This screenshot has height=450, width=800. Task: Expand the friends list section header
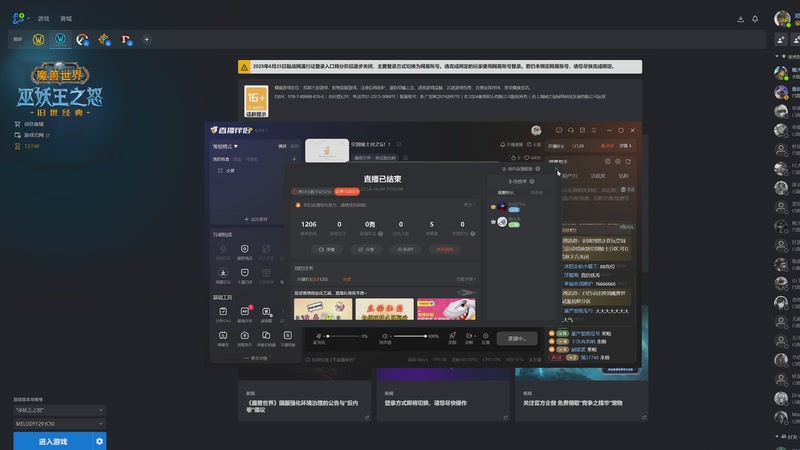(x=787, y=437)
